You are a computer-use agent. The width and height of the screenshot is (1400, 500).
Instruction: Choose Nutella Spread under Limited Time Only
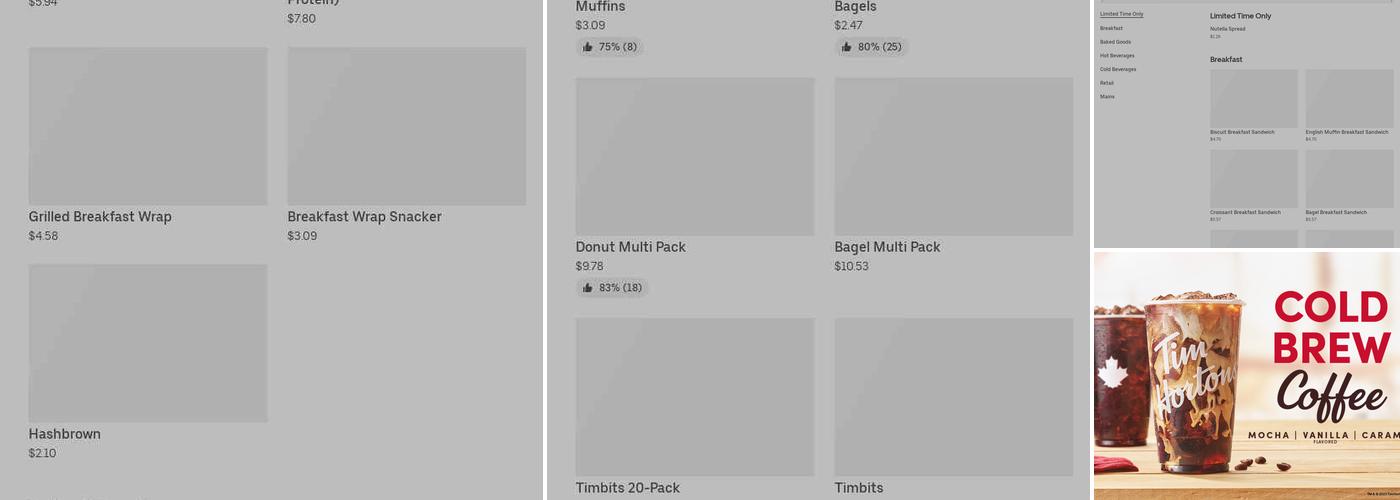(1227, 29)
